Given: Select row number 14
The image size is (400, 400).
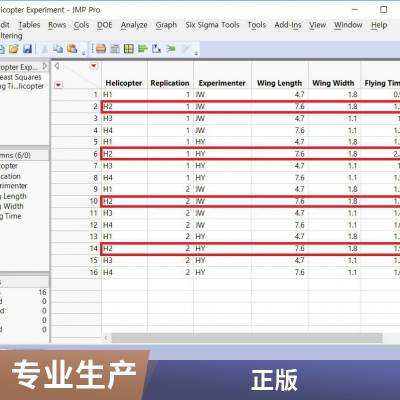Looking at the screenshot, I should pos(94,249).
